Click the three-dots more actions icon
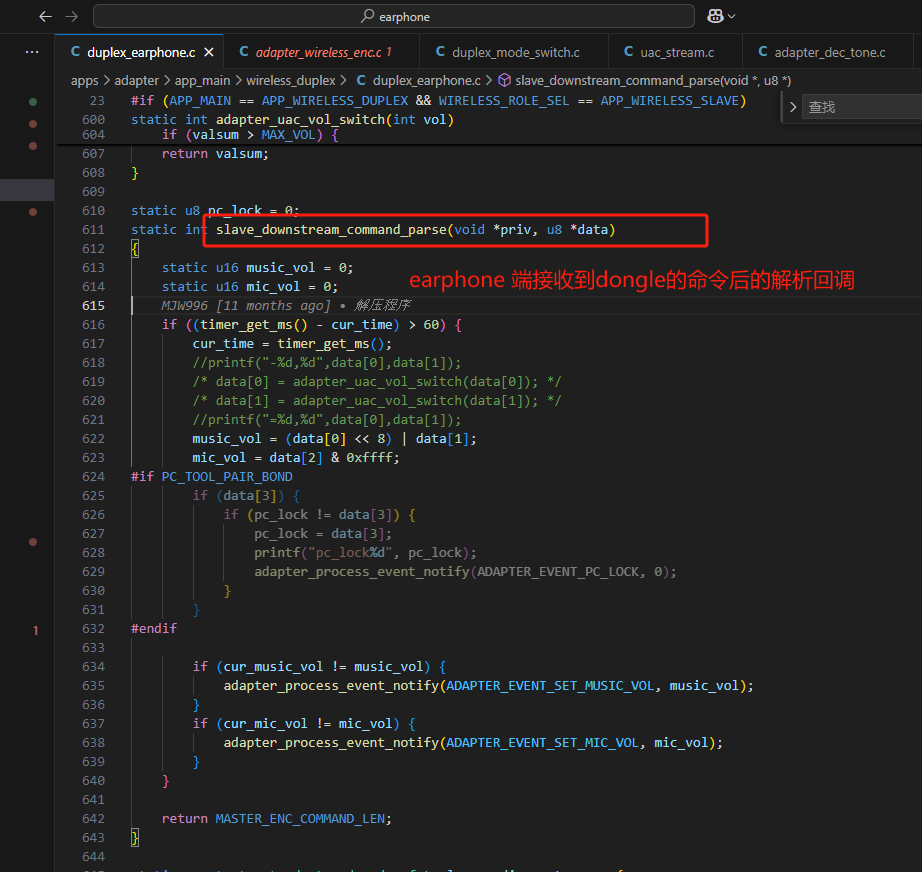922x872 pixels. (x=32, y=52)
